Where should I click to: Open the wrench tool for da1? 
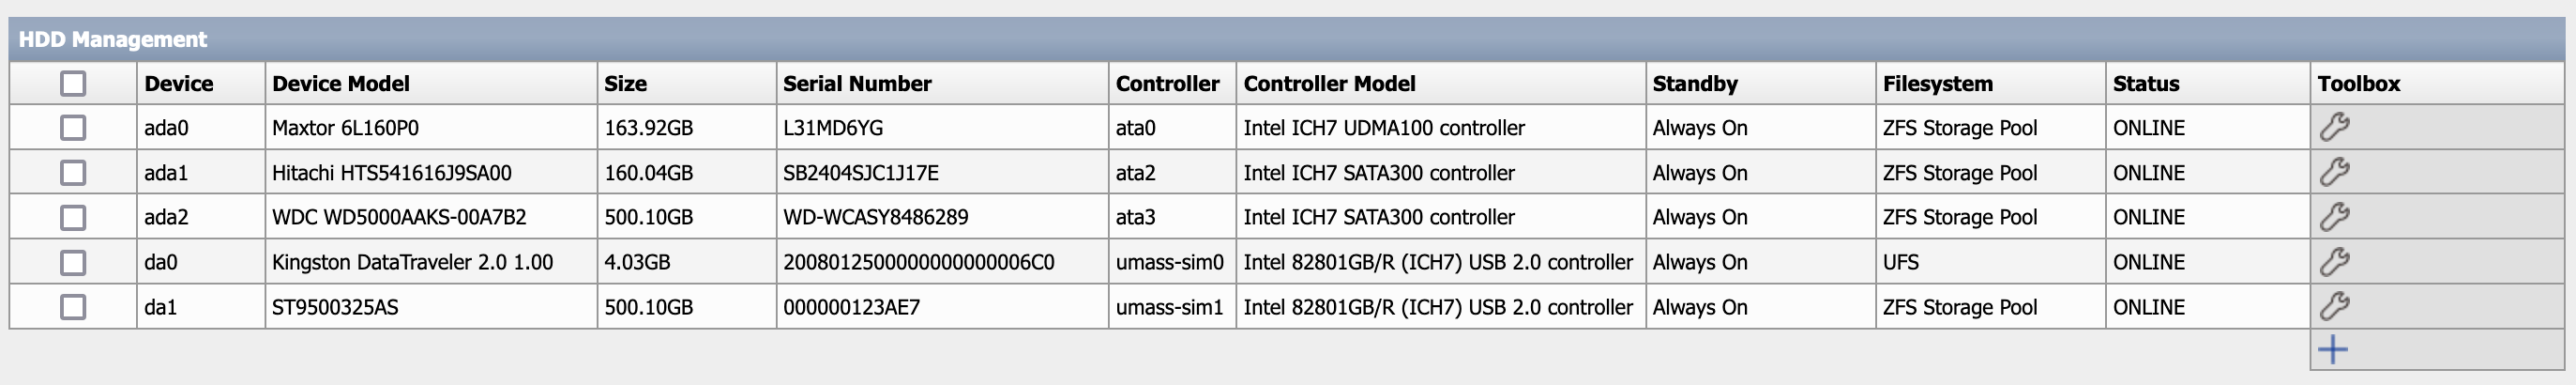click(x=2334, y=306)
